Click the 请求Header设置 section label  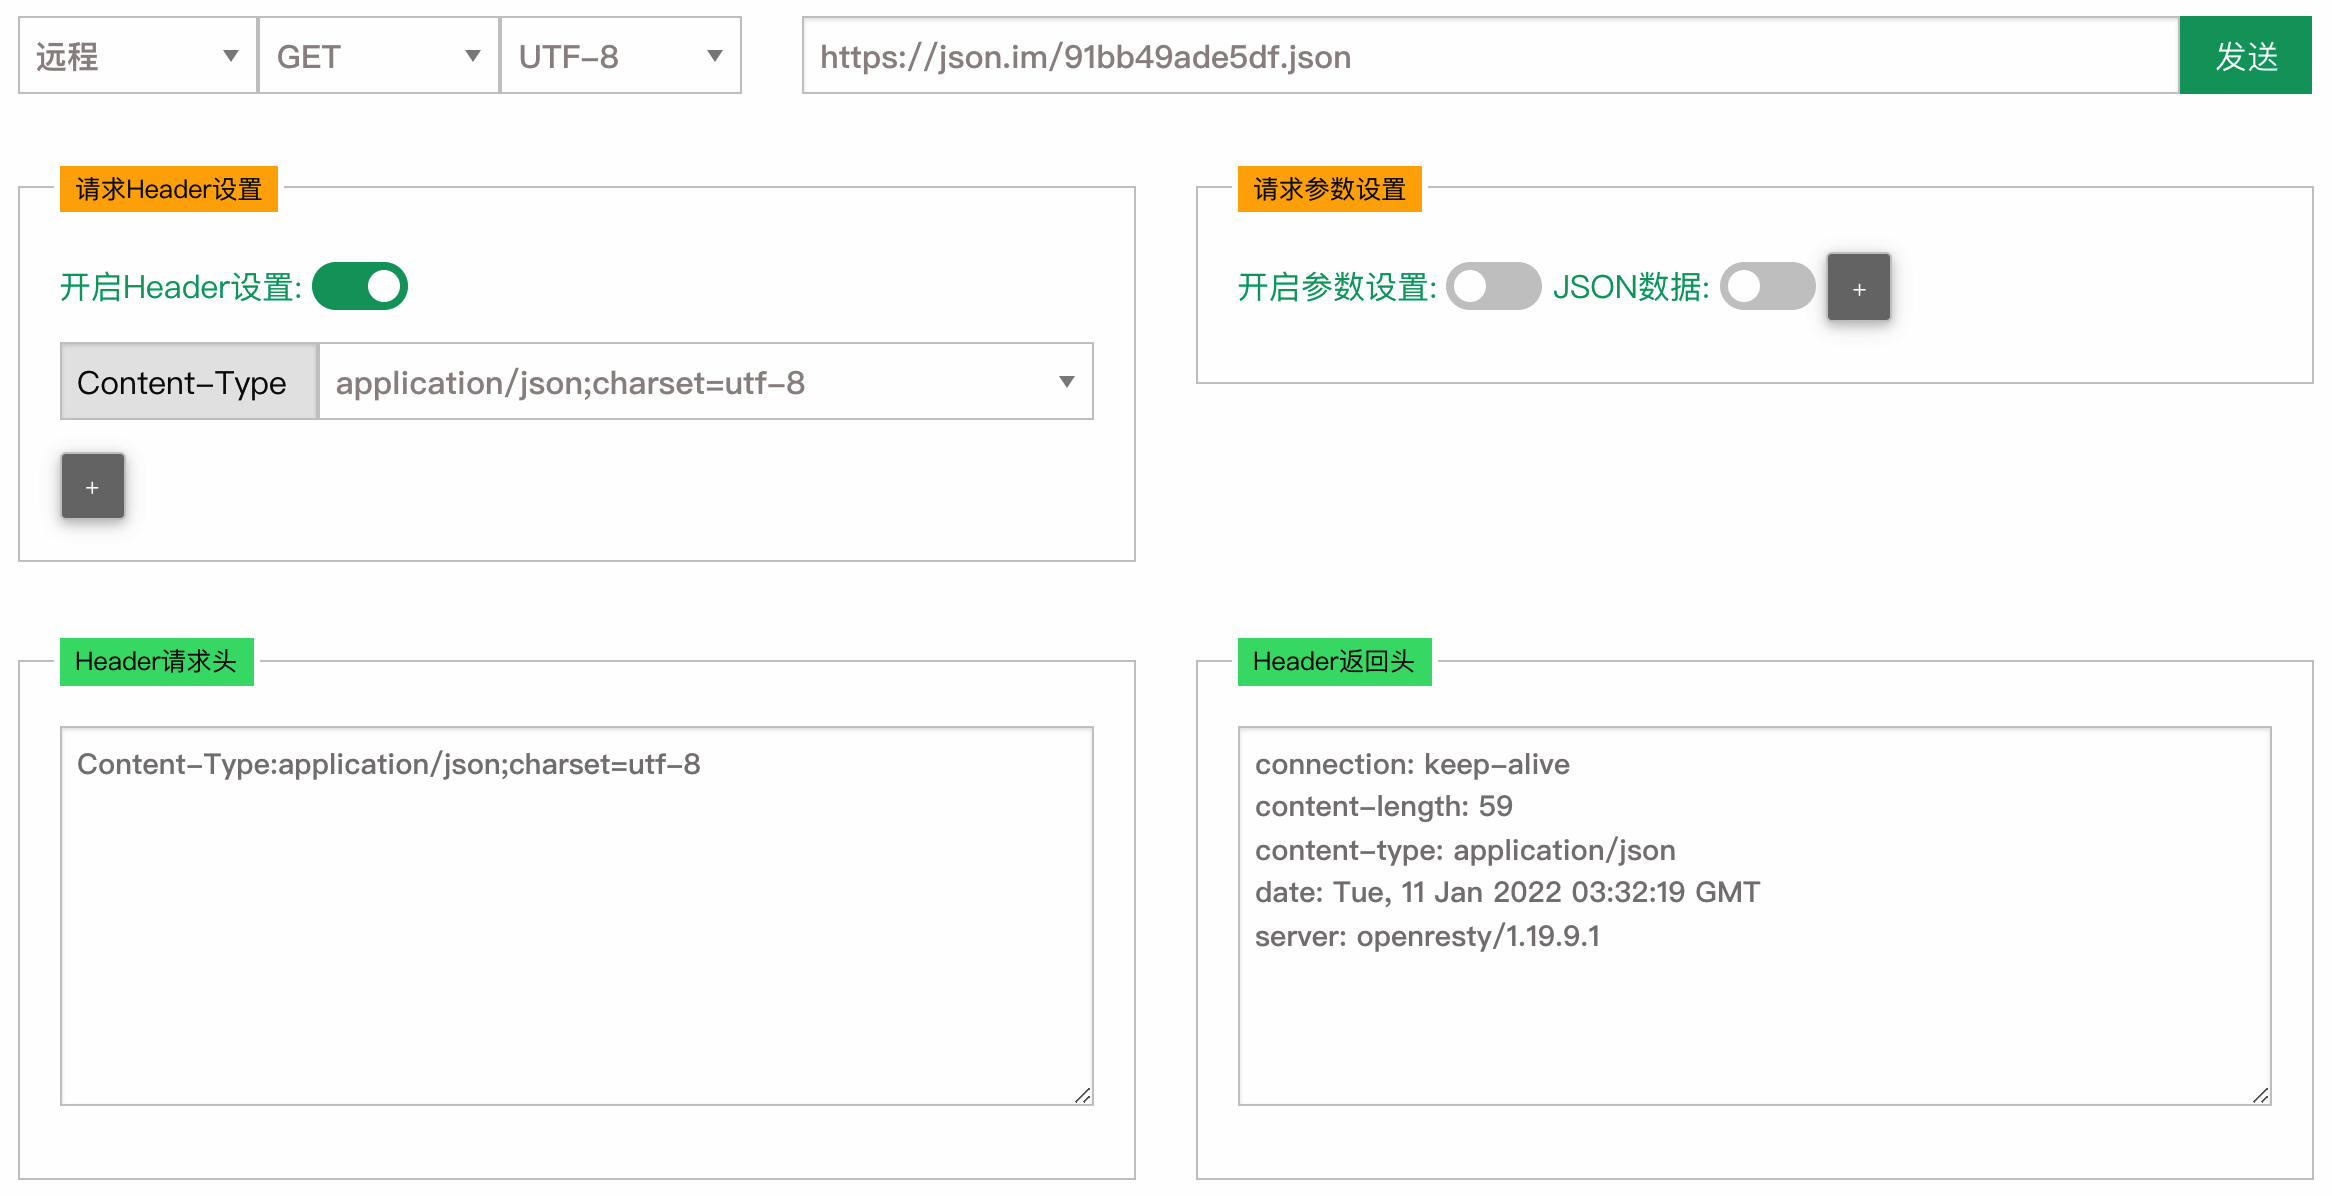(169, 189)
